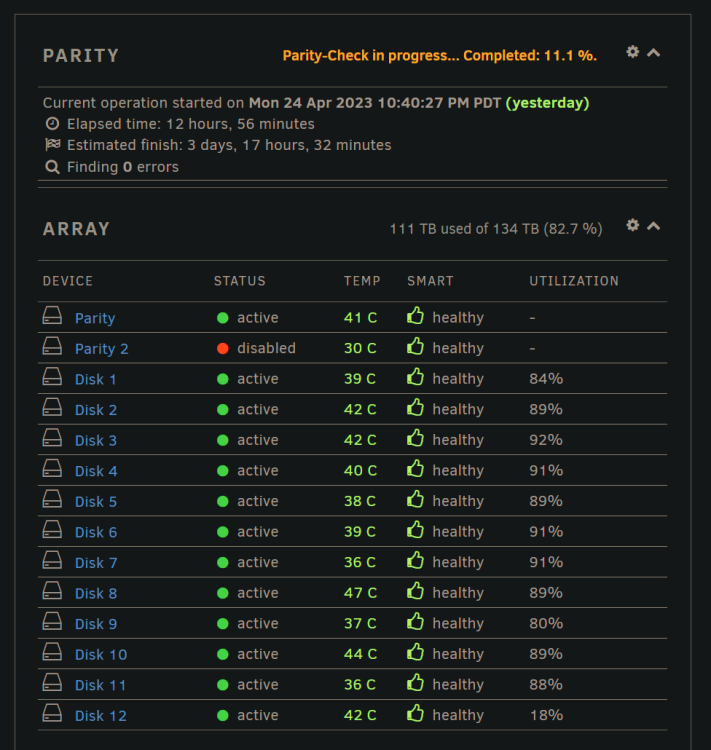Click the red disabled status dot for Parity 2
Image resolution: width=711 pixels, height=750 pixels.
(x=222, y=348)
